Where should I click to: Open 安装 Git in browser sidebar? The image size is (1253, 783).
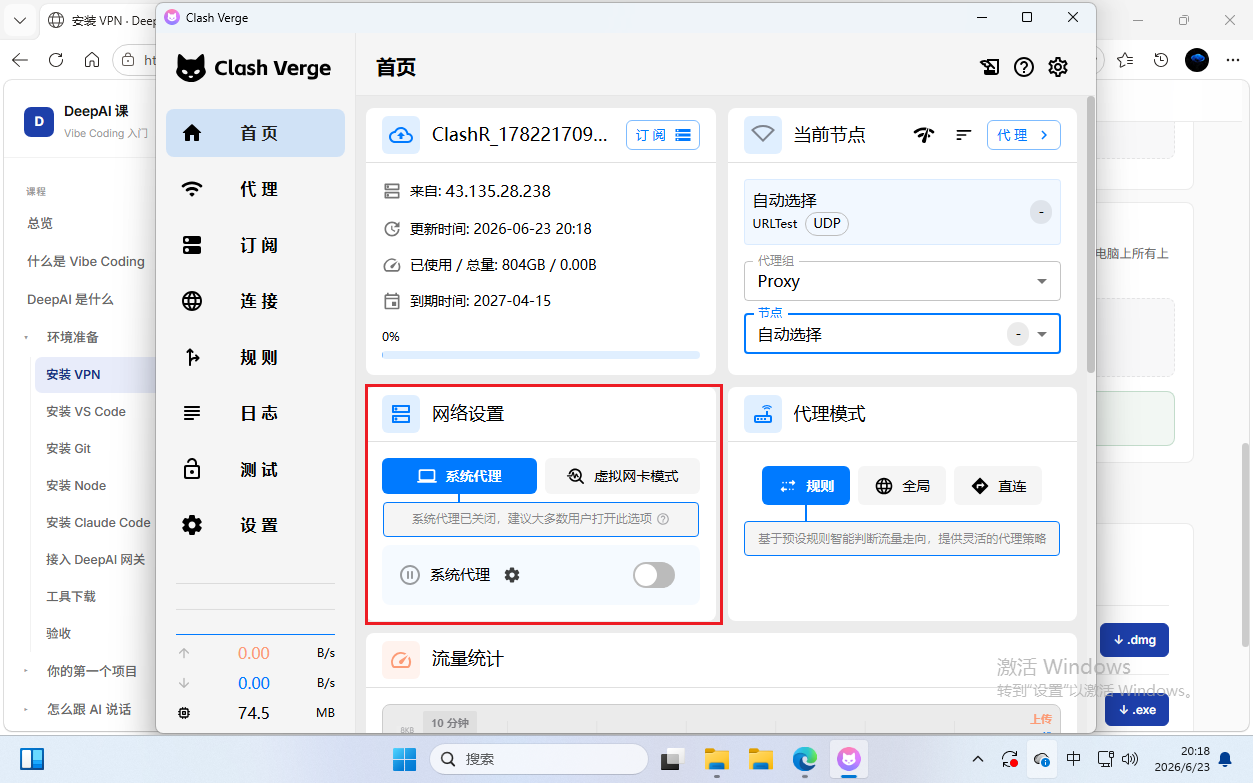(68, 448)
